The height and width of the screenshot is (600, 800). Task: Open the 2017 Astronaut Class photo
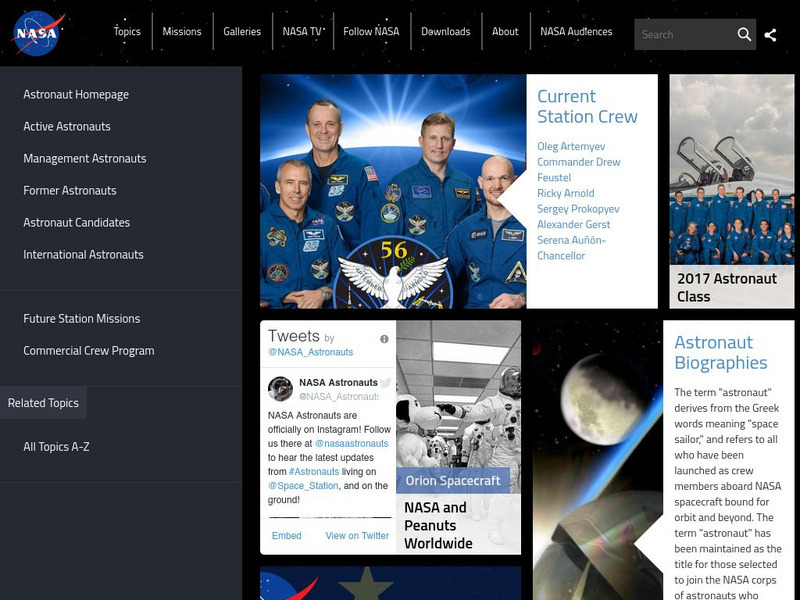click(x=728, y=190)
